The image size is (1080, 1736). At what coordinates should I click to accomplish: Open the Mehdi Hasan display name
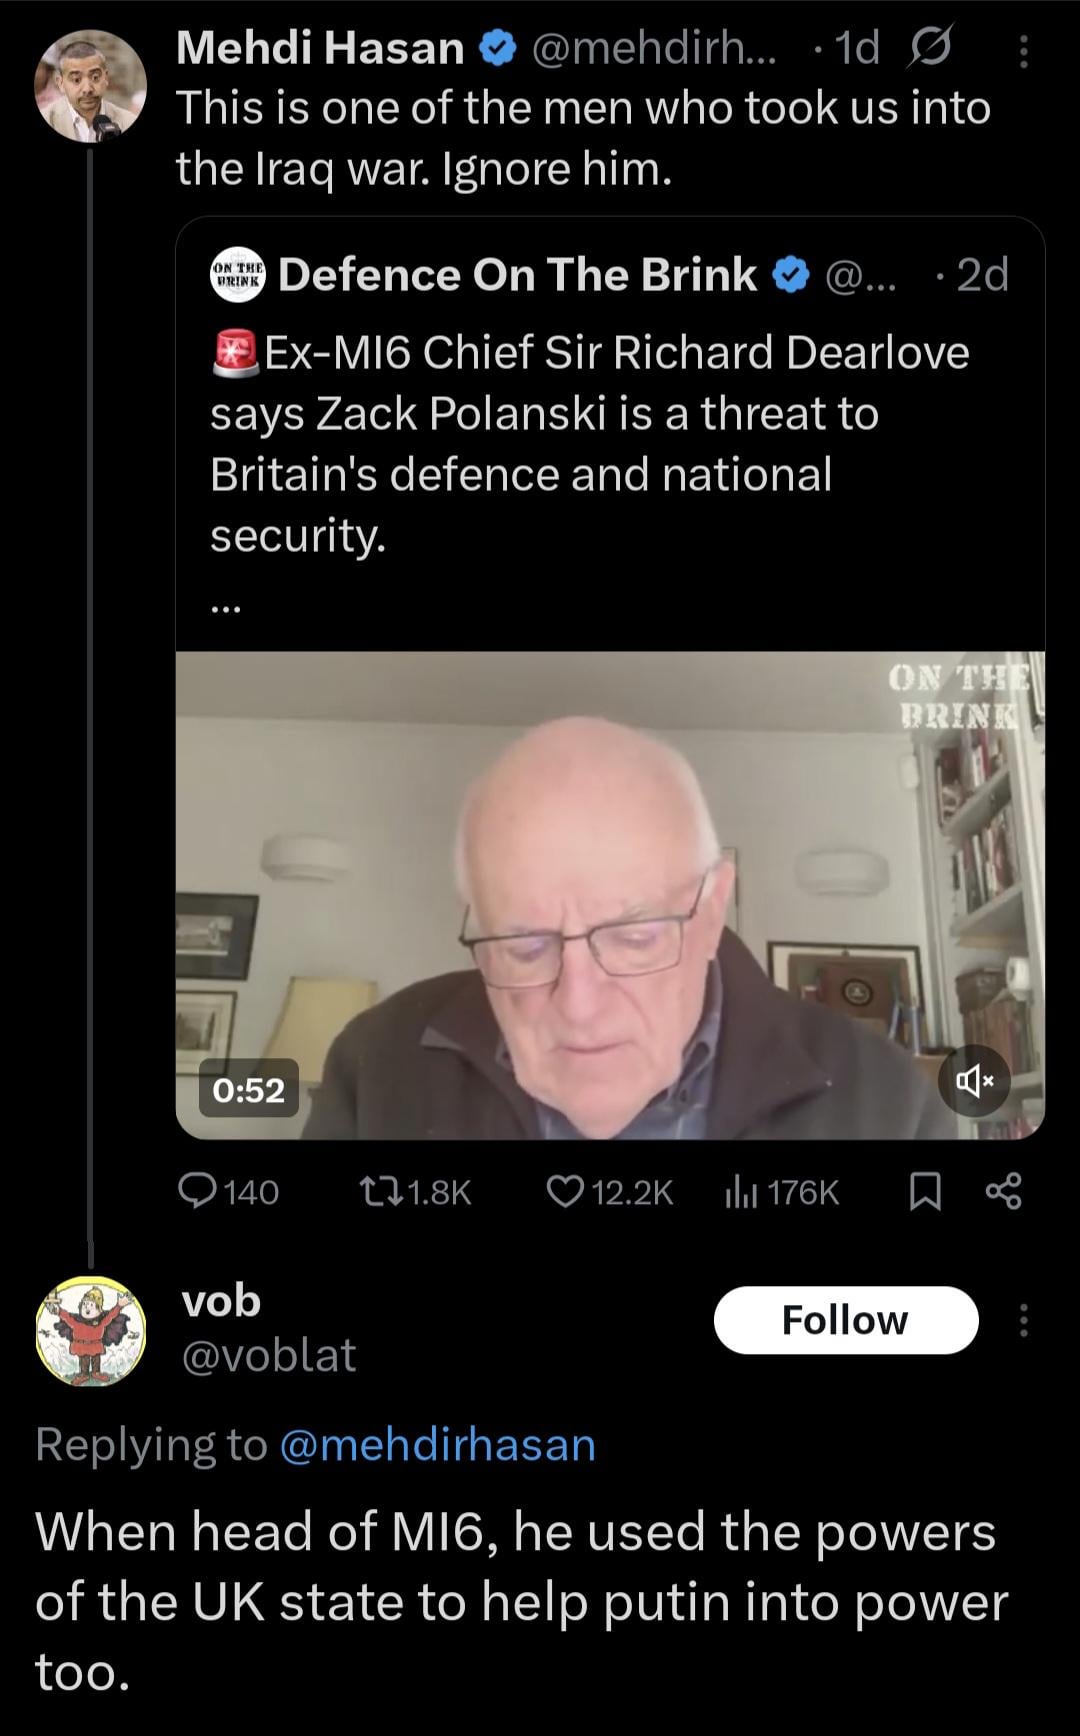pos(320,48)
